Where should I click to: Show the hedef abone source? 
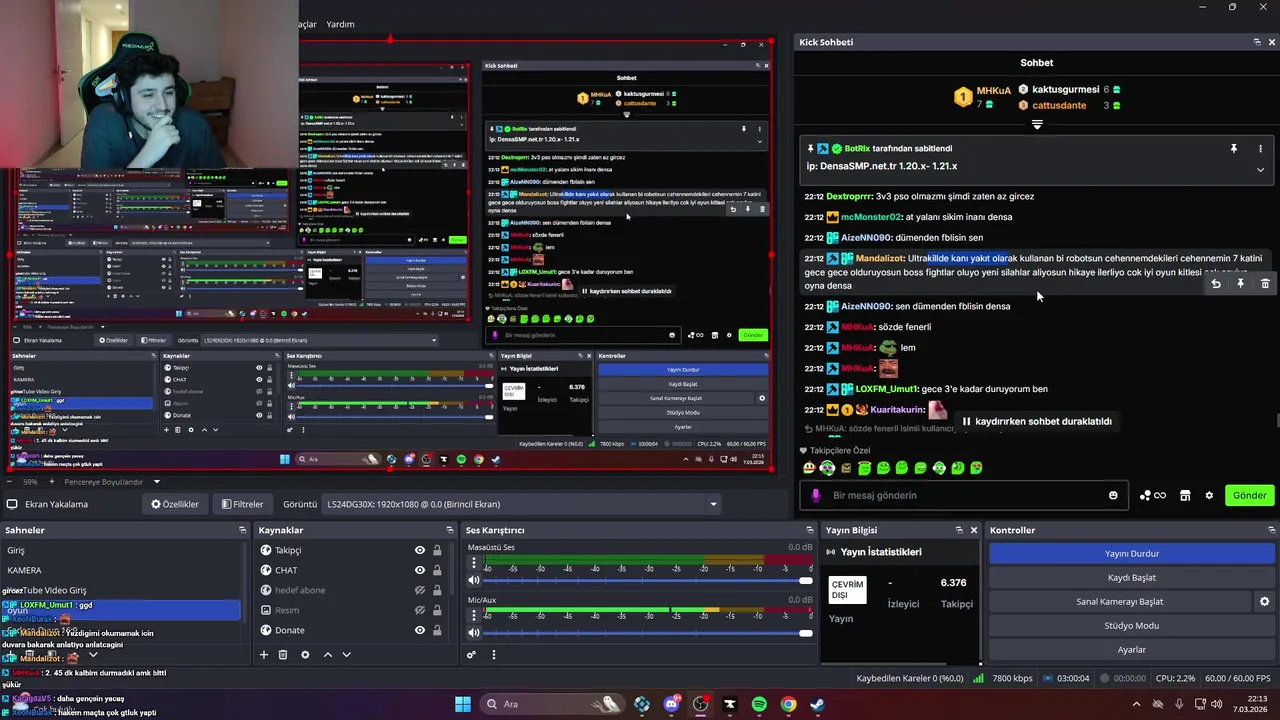pos(420,590)
